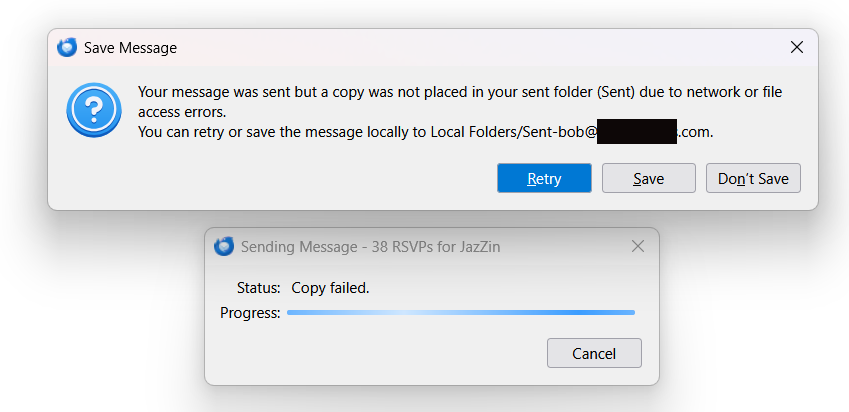
Task: Click the "Status:" label
Action: [258, 288]
